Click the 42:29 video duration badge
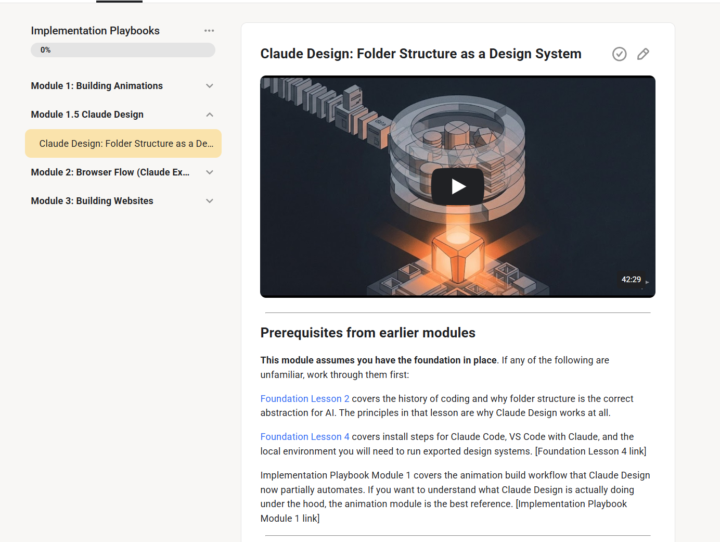This screenshot has width=720, height=542. [631, 279]
